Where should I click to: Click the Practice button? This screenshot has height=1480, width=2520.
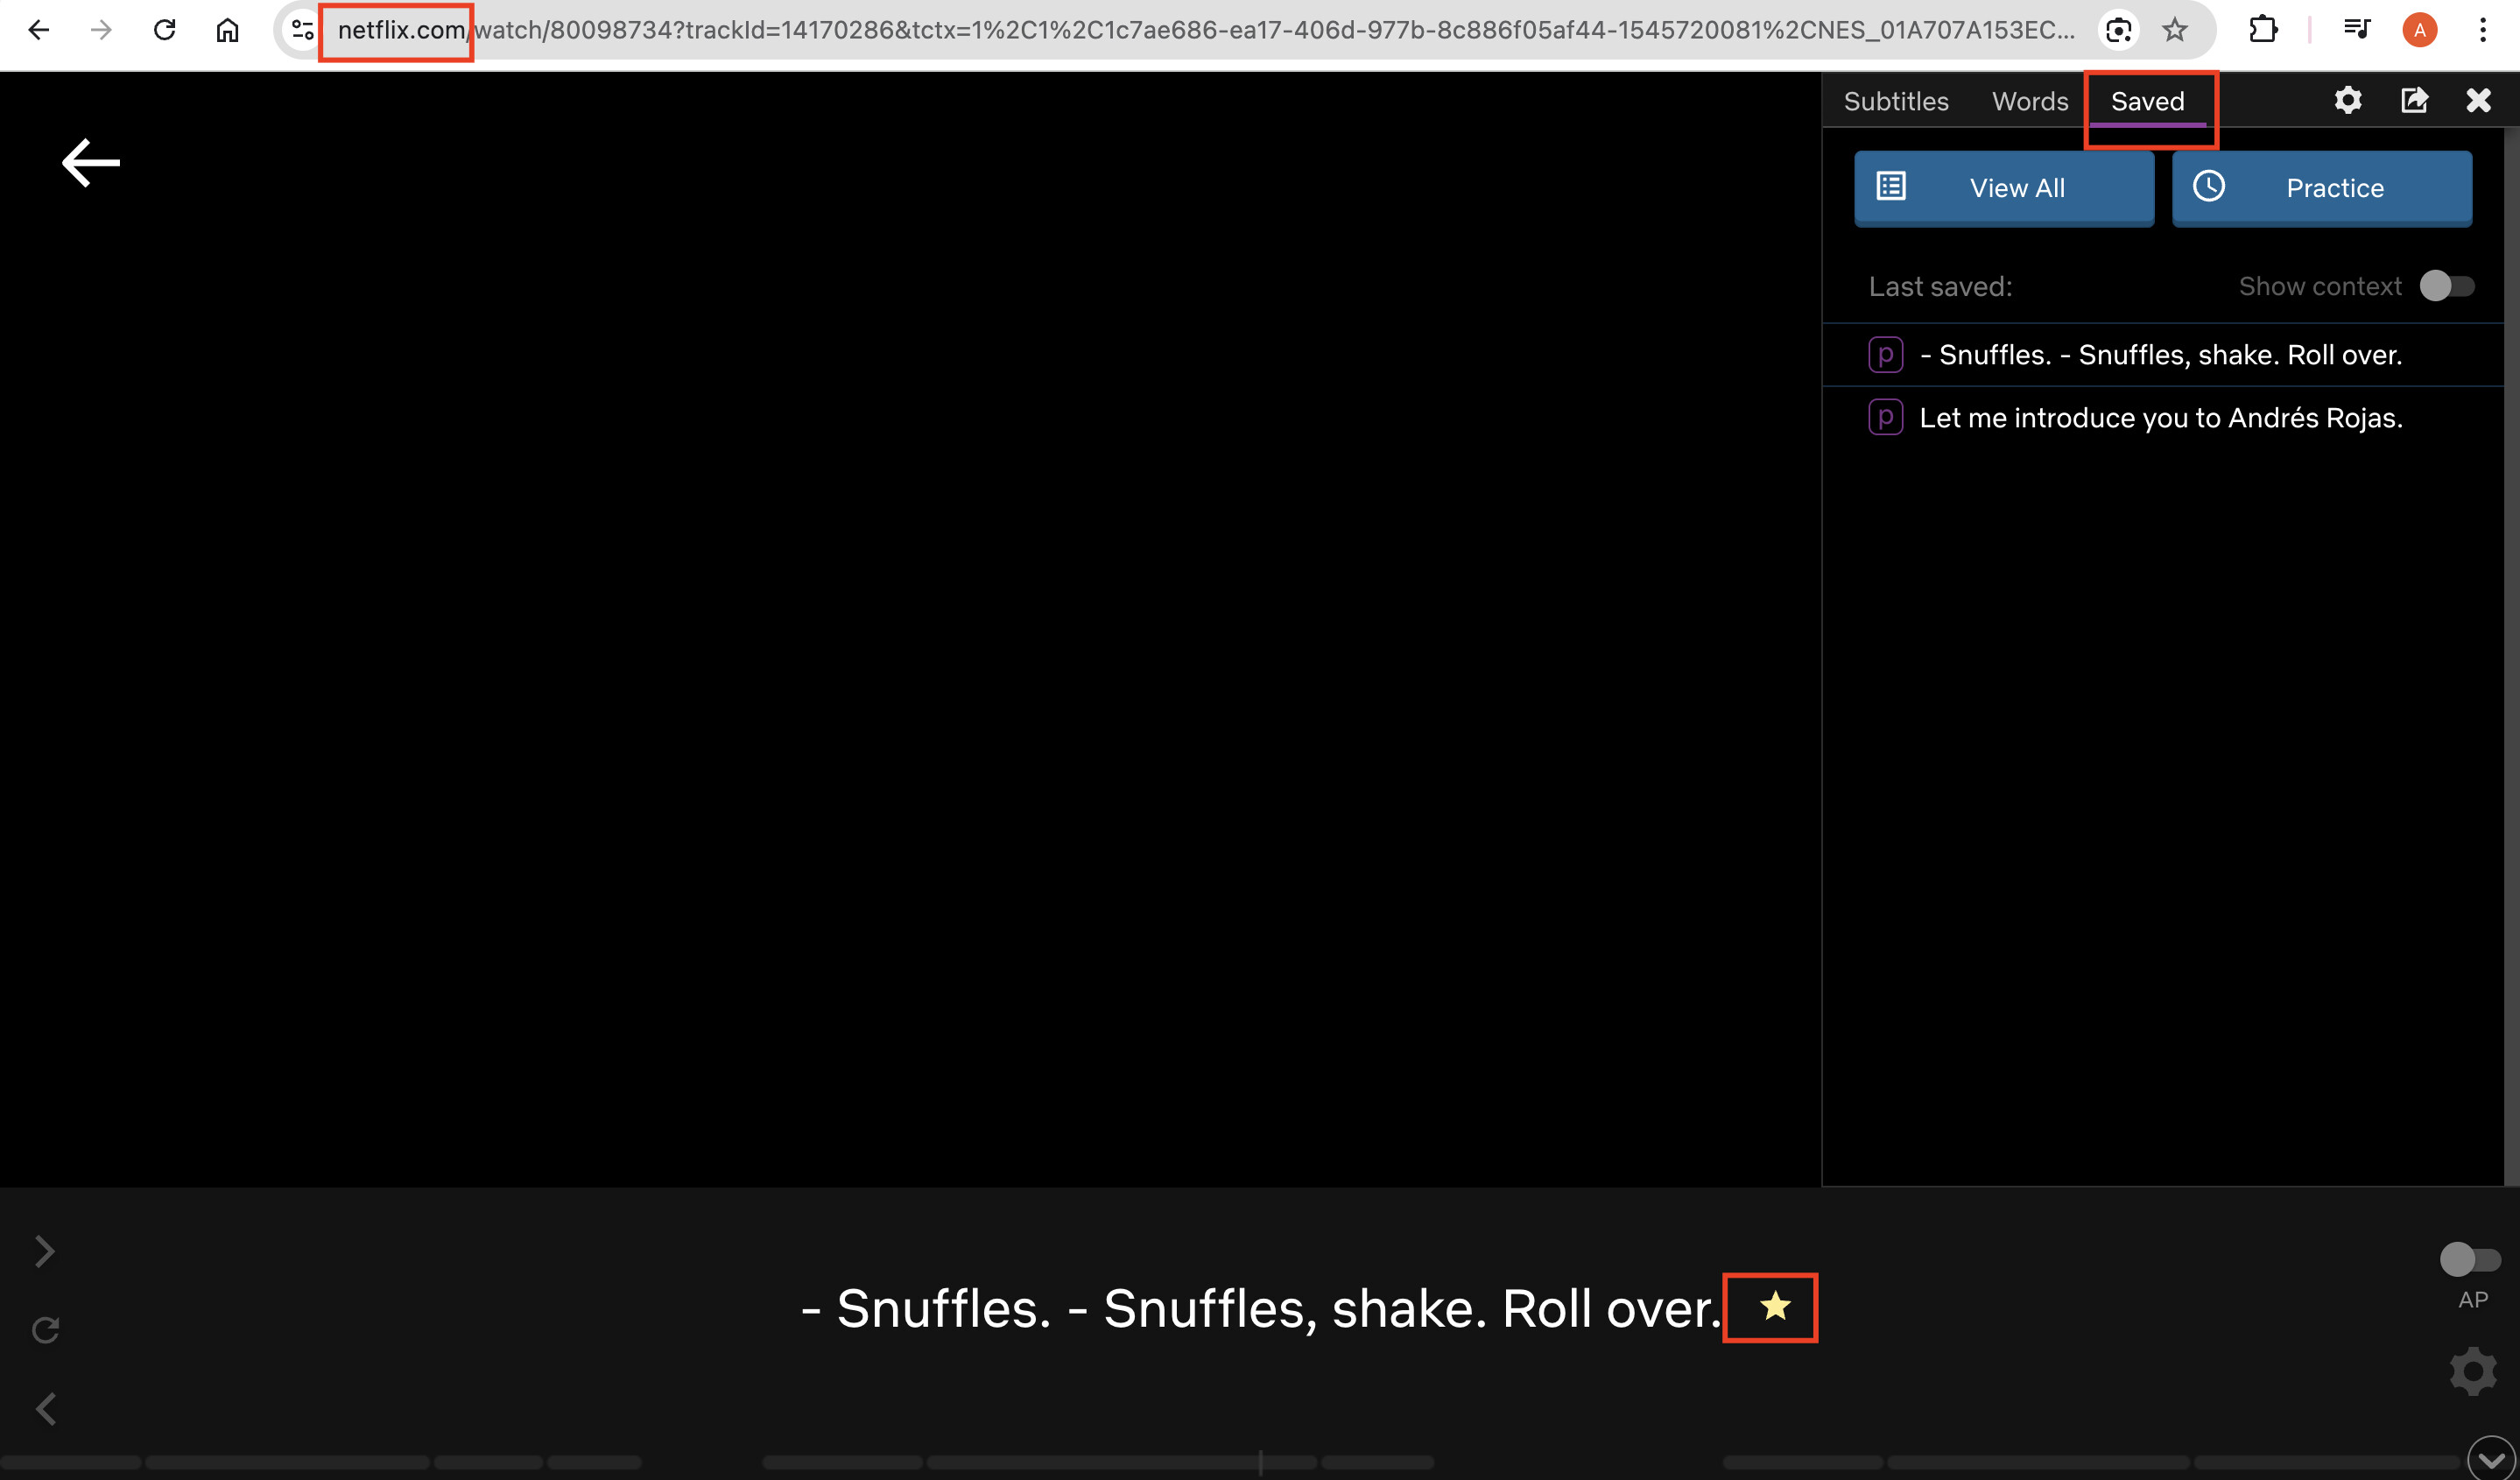pos(2321,188)
